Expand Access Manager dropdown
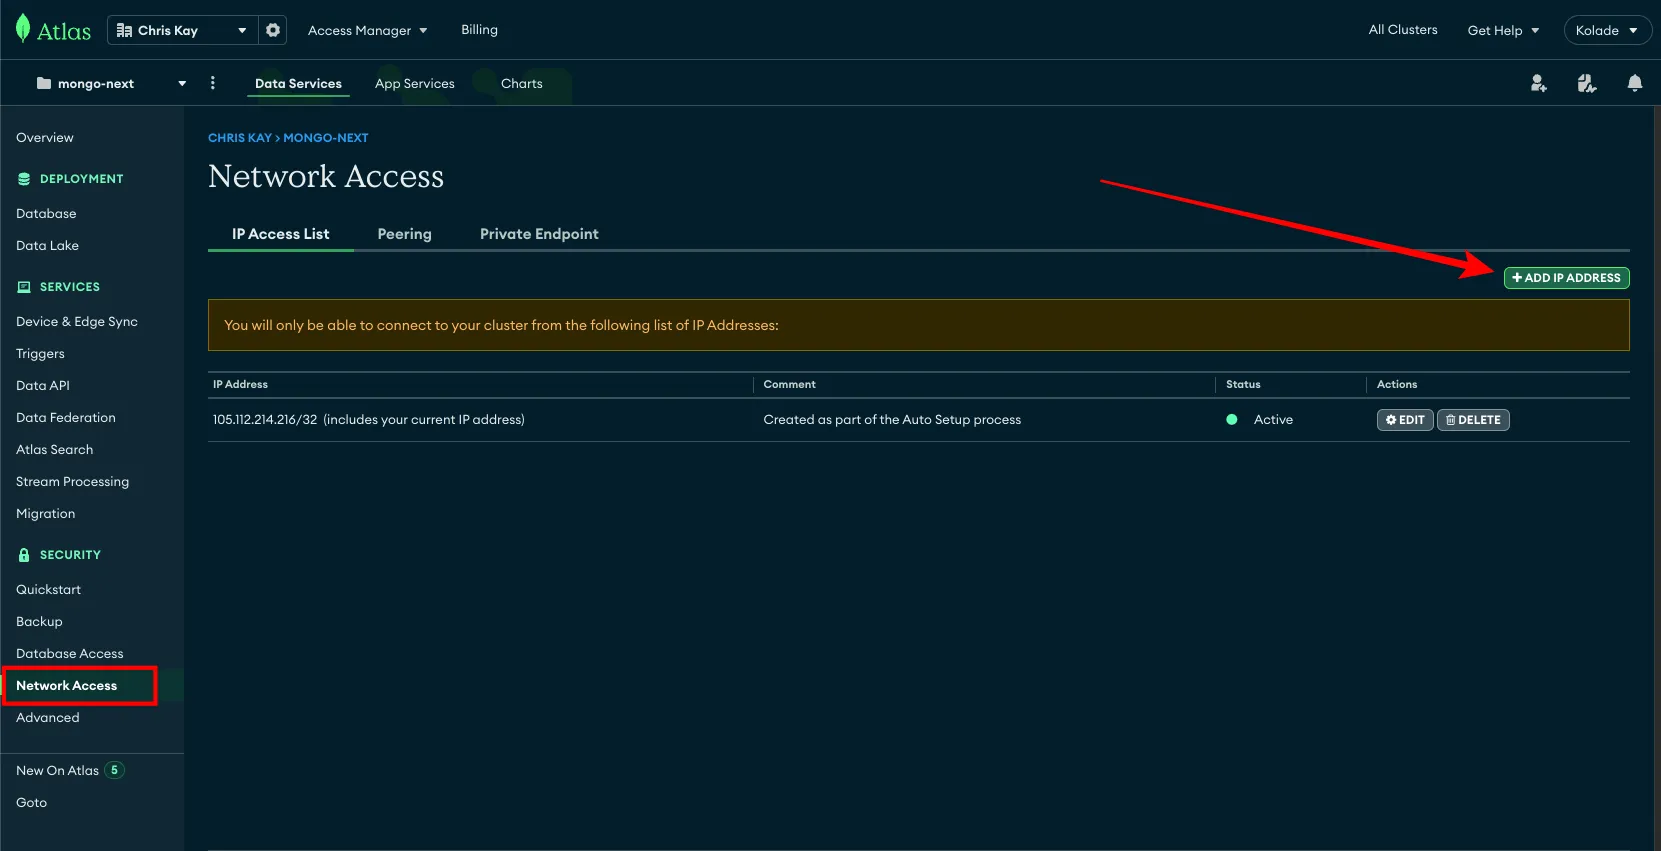1661x851 pixels. coord(367,30)
